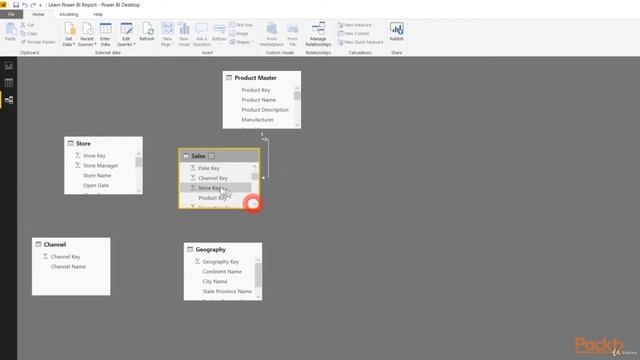Switch to the Modeling ribbon tab
Viewport: 640px width, 360px height.
tap(69, 14)
